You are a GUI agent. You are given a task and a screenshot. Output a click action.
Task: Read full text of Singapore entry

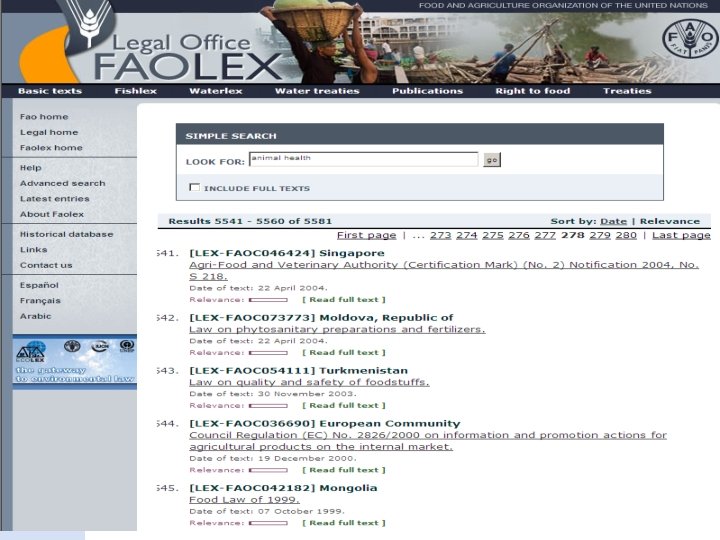[344, 300]
